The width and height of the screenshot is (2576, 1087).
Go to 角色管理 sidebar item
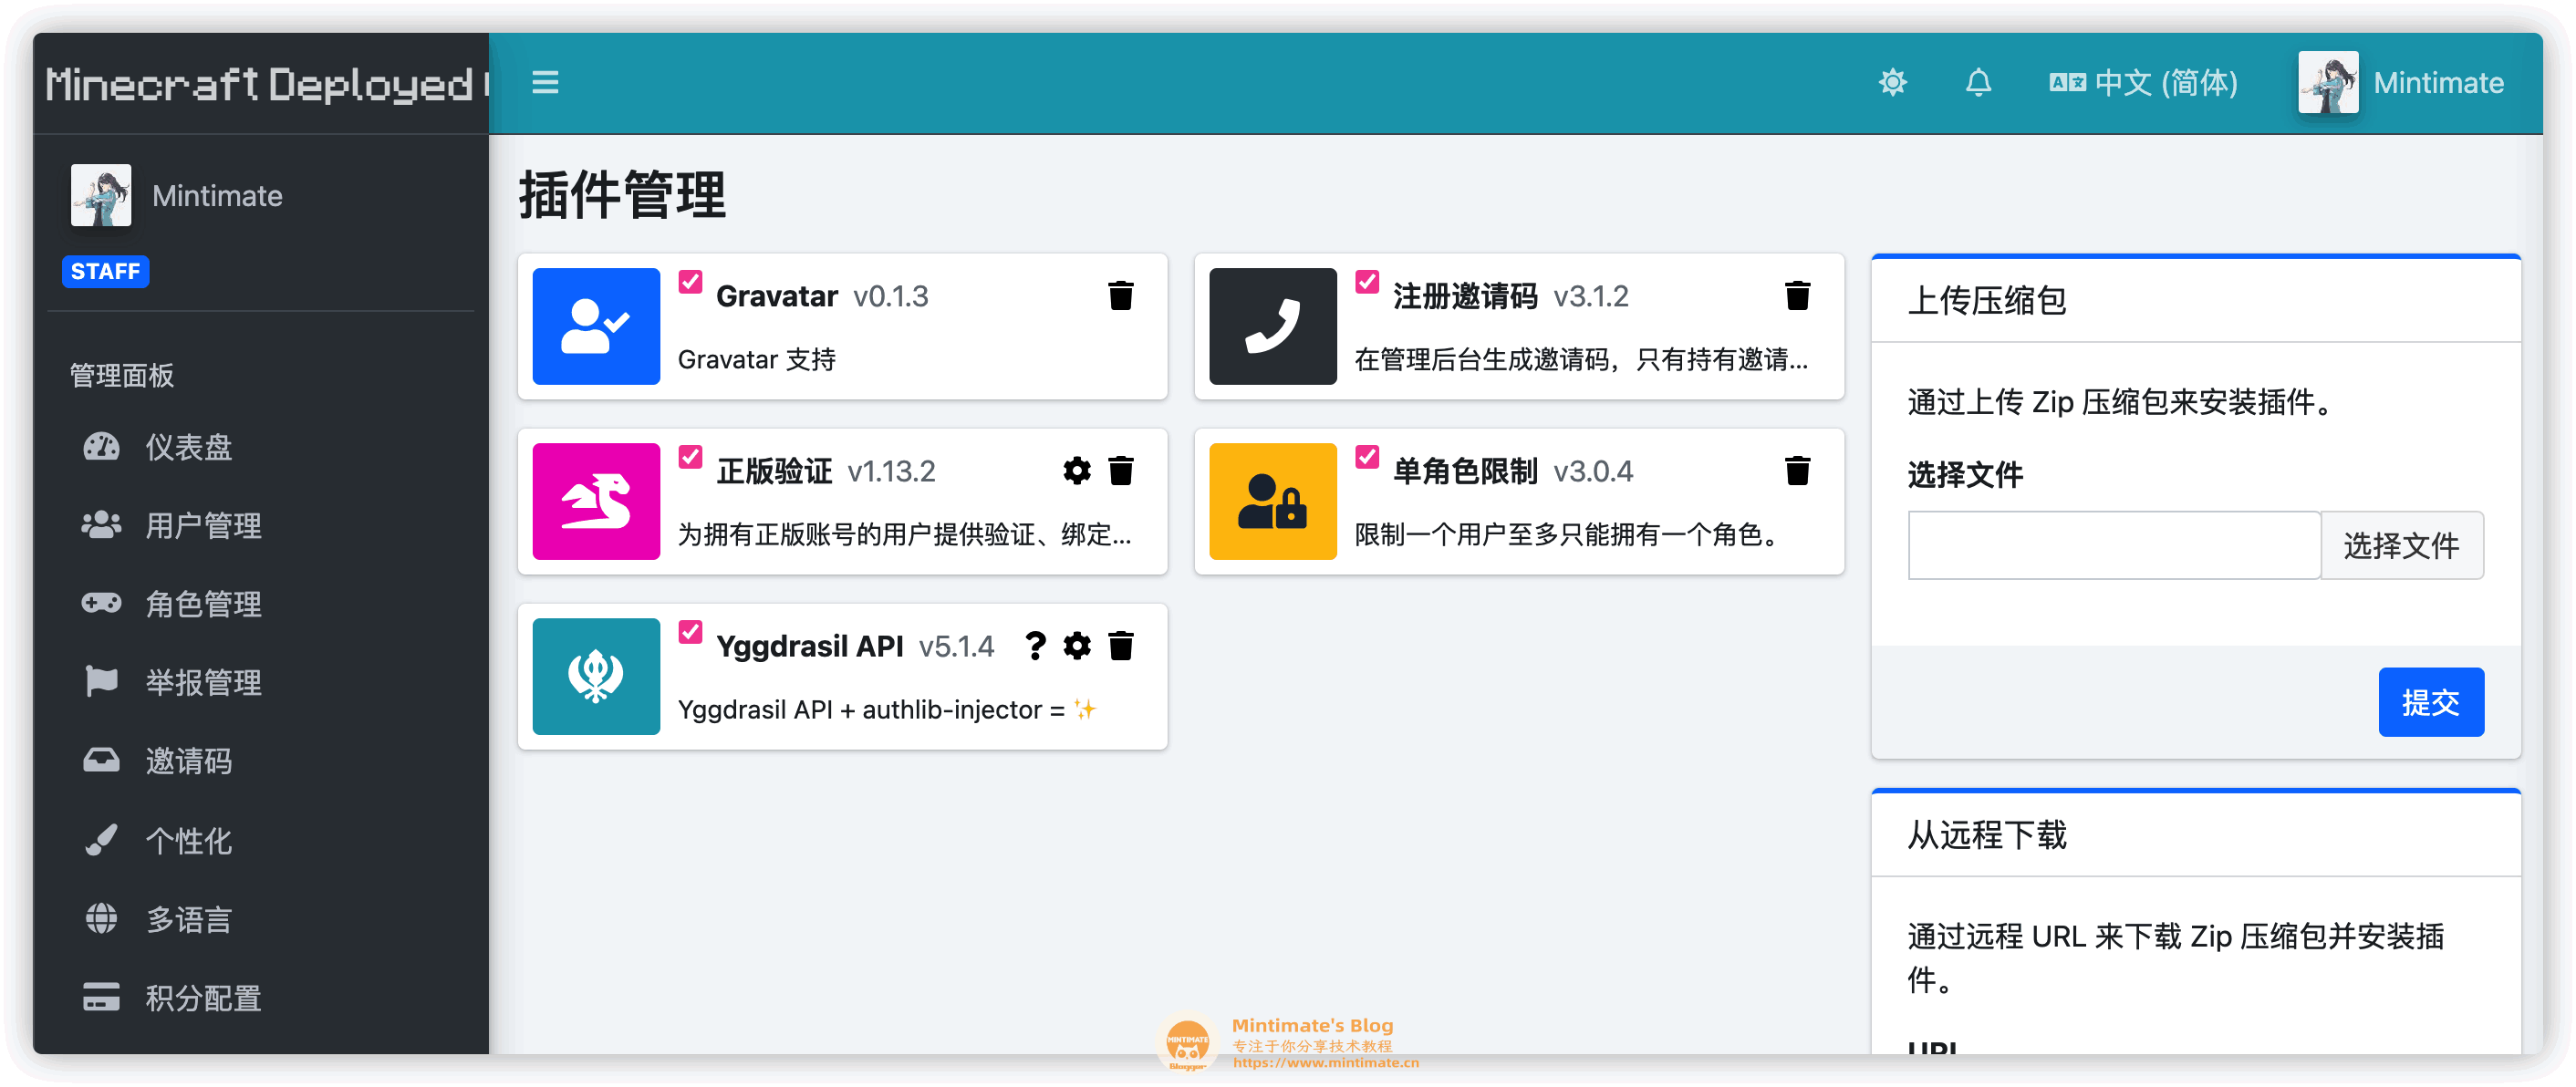point(260,604)
